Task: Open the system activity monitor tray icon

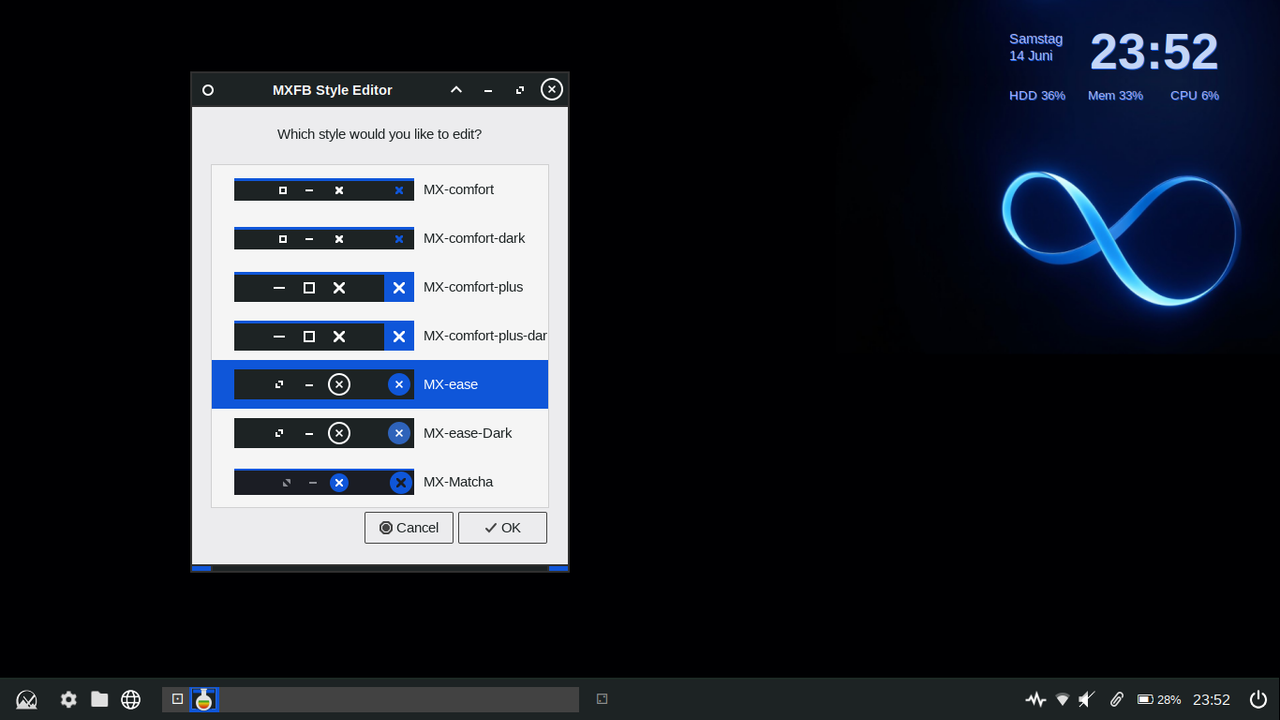Action: [x=1036, y=700]
